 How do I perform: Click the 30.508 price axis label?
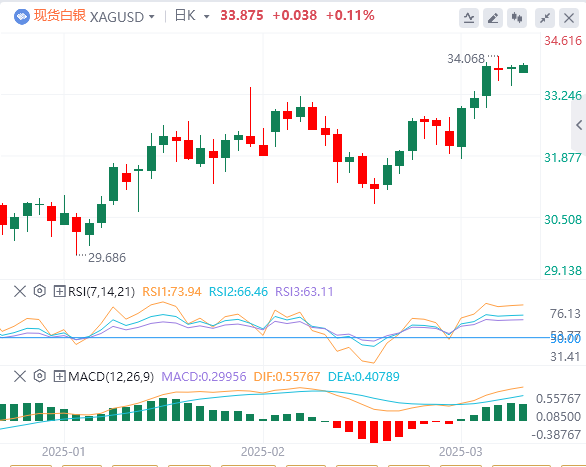563,220
